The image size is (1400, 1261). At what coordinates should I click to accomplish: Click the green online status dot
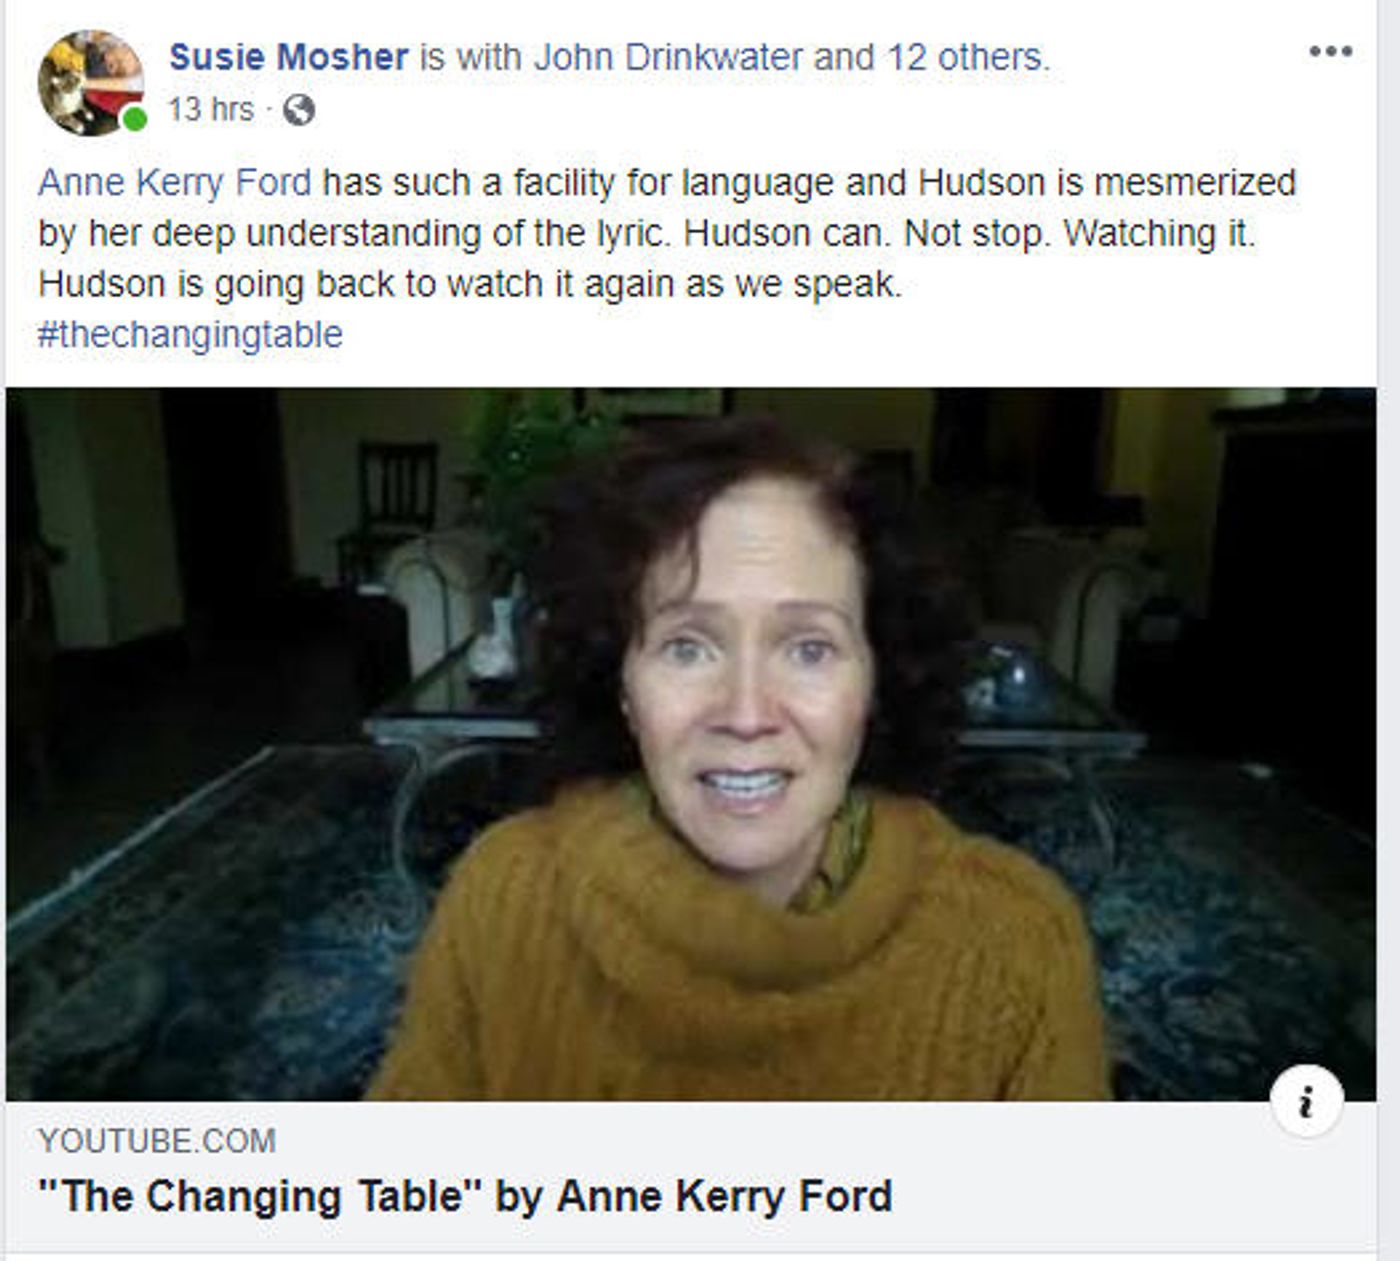point(135,119)
